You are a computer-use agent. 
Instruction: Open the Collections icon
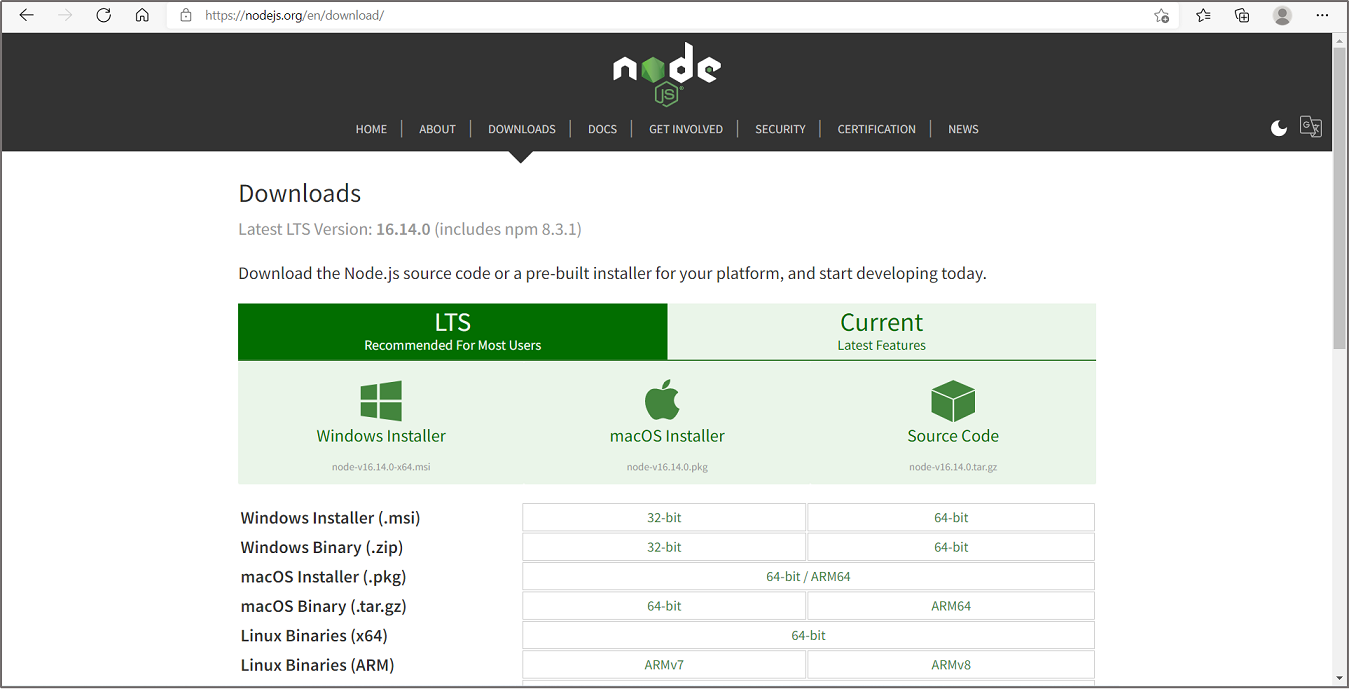point(1242,16)
